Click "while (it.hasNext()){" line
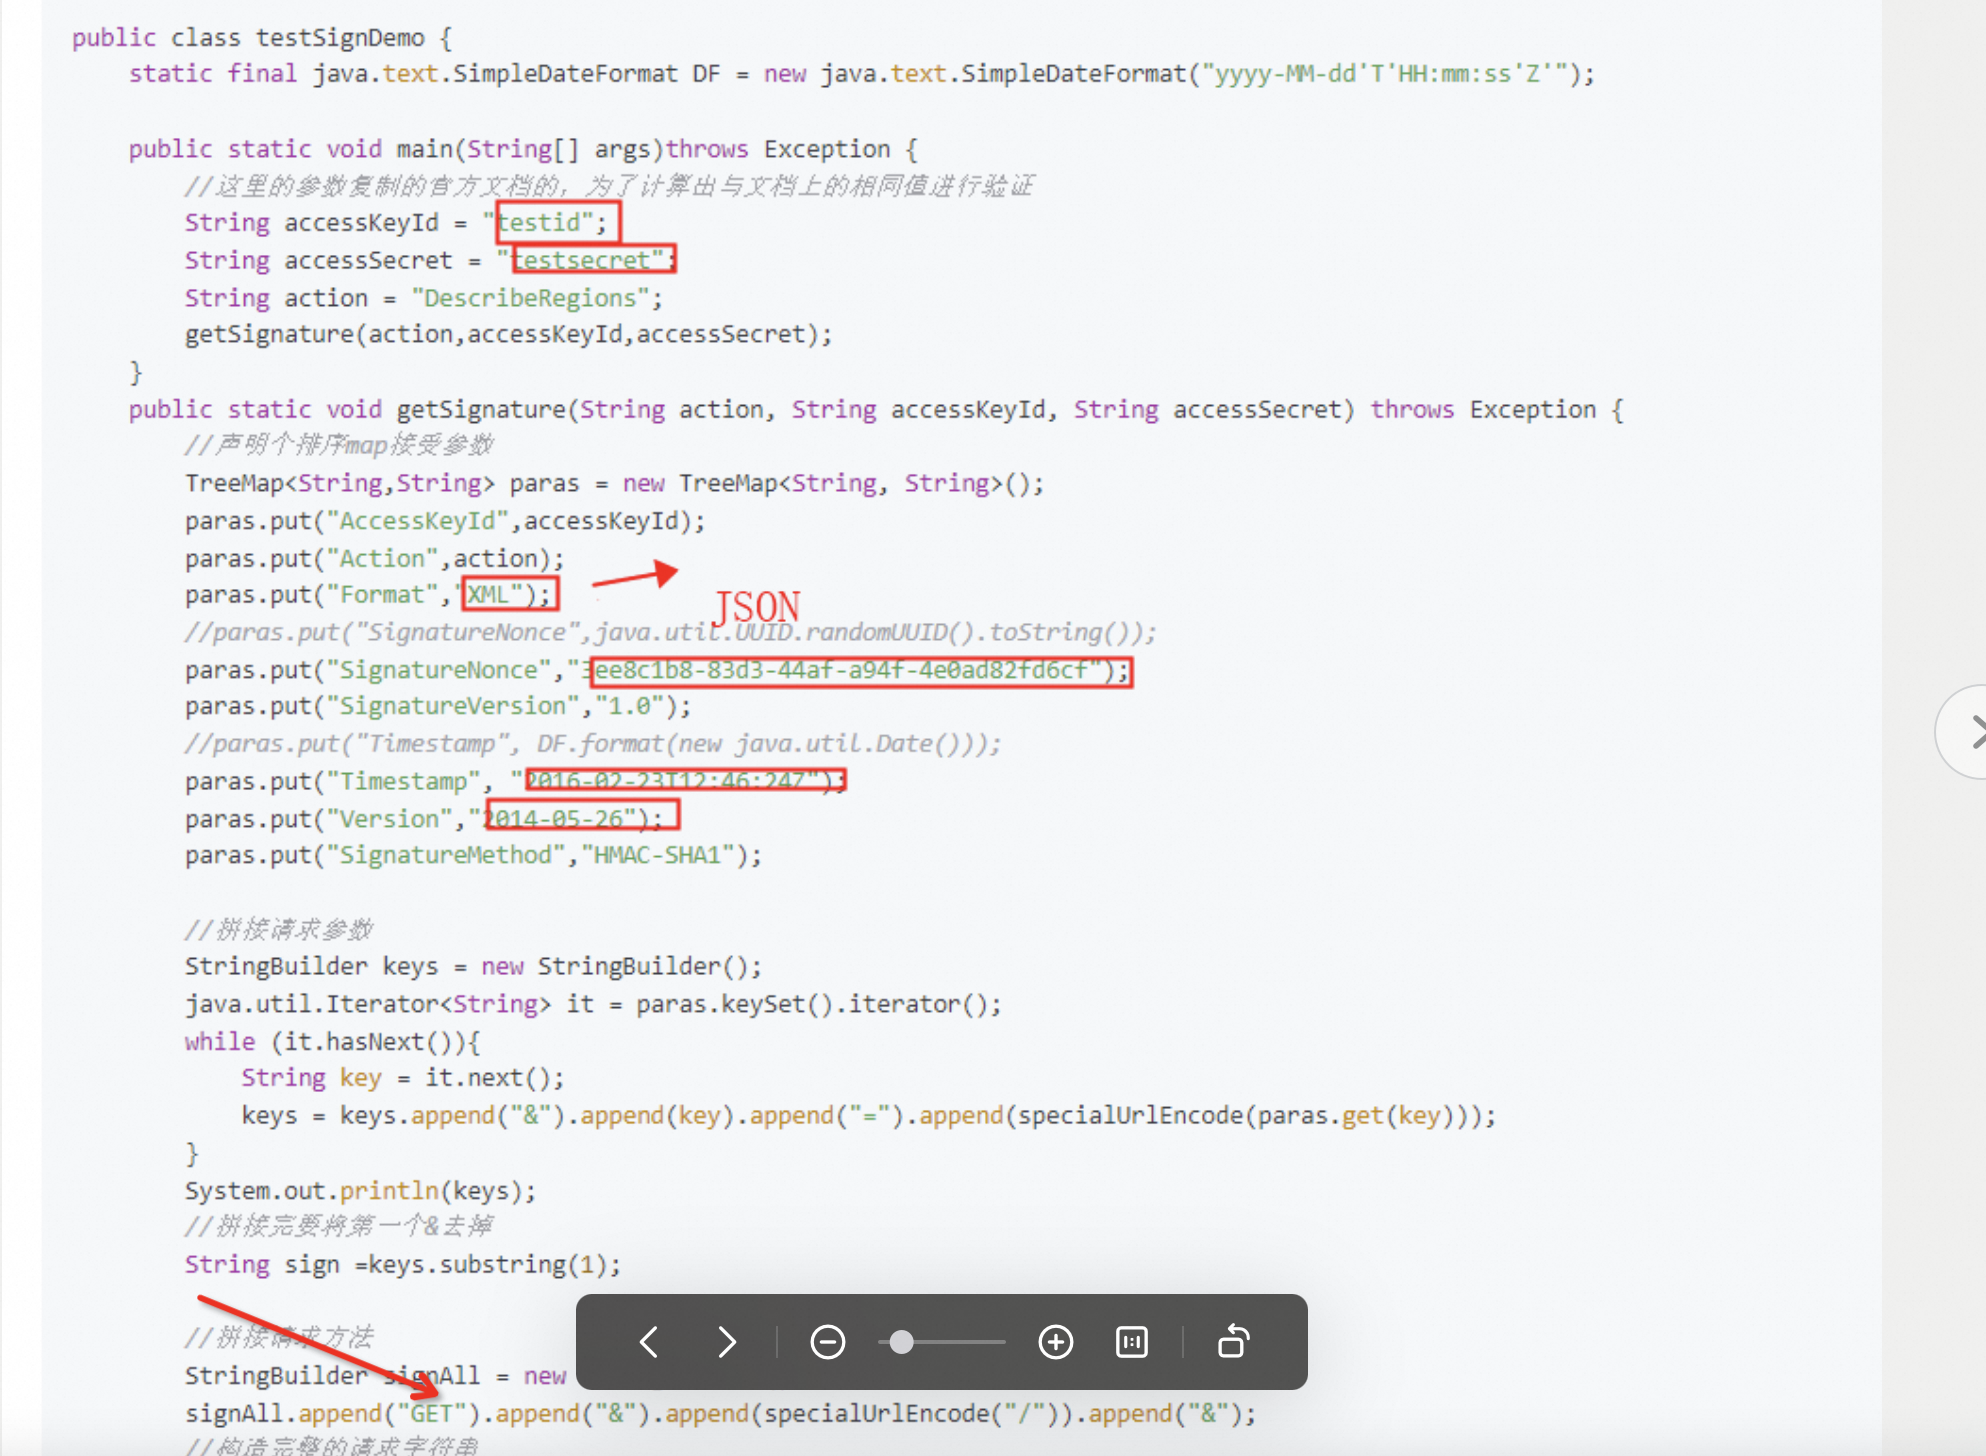The height and width of the screenshot is (1456, 1986). (x=332, y=1042)
